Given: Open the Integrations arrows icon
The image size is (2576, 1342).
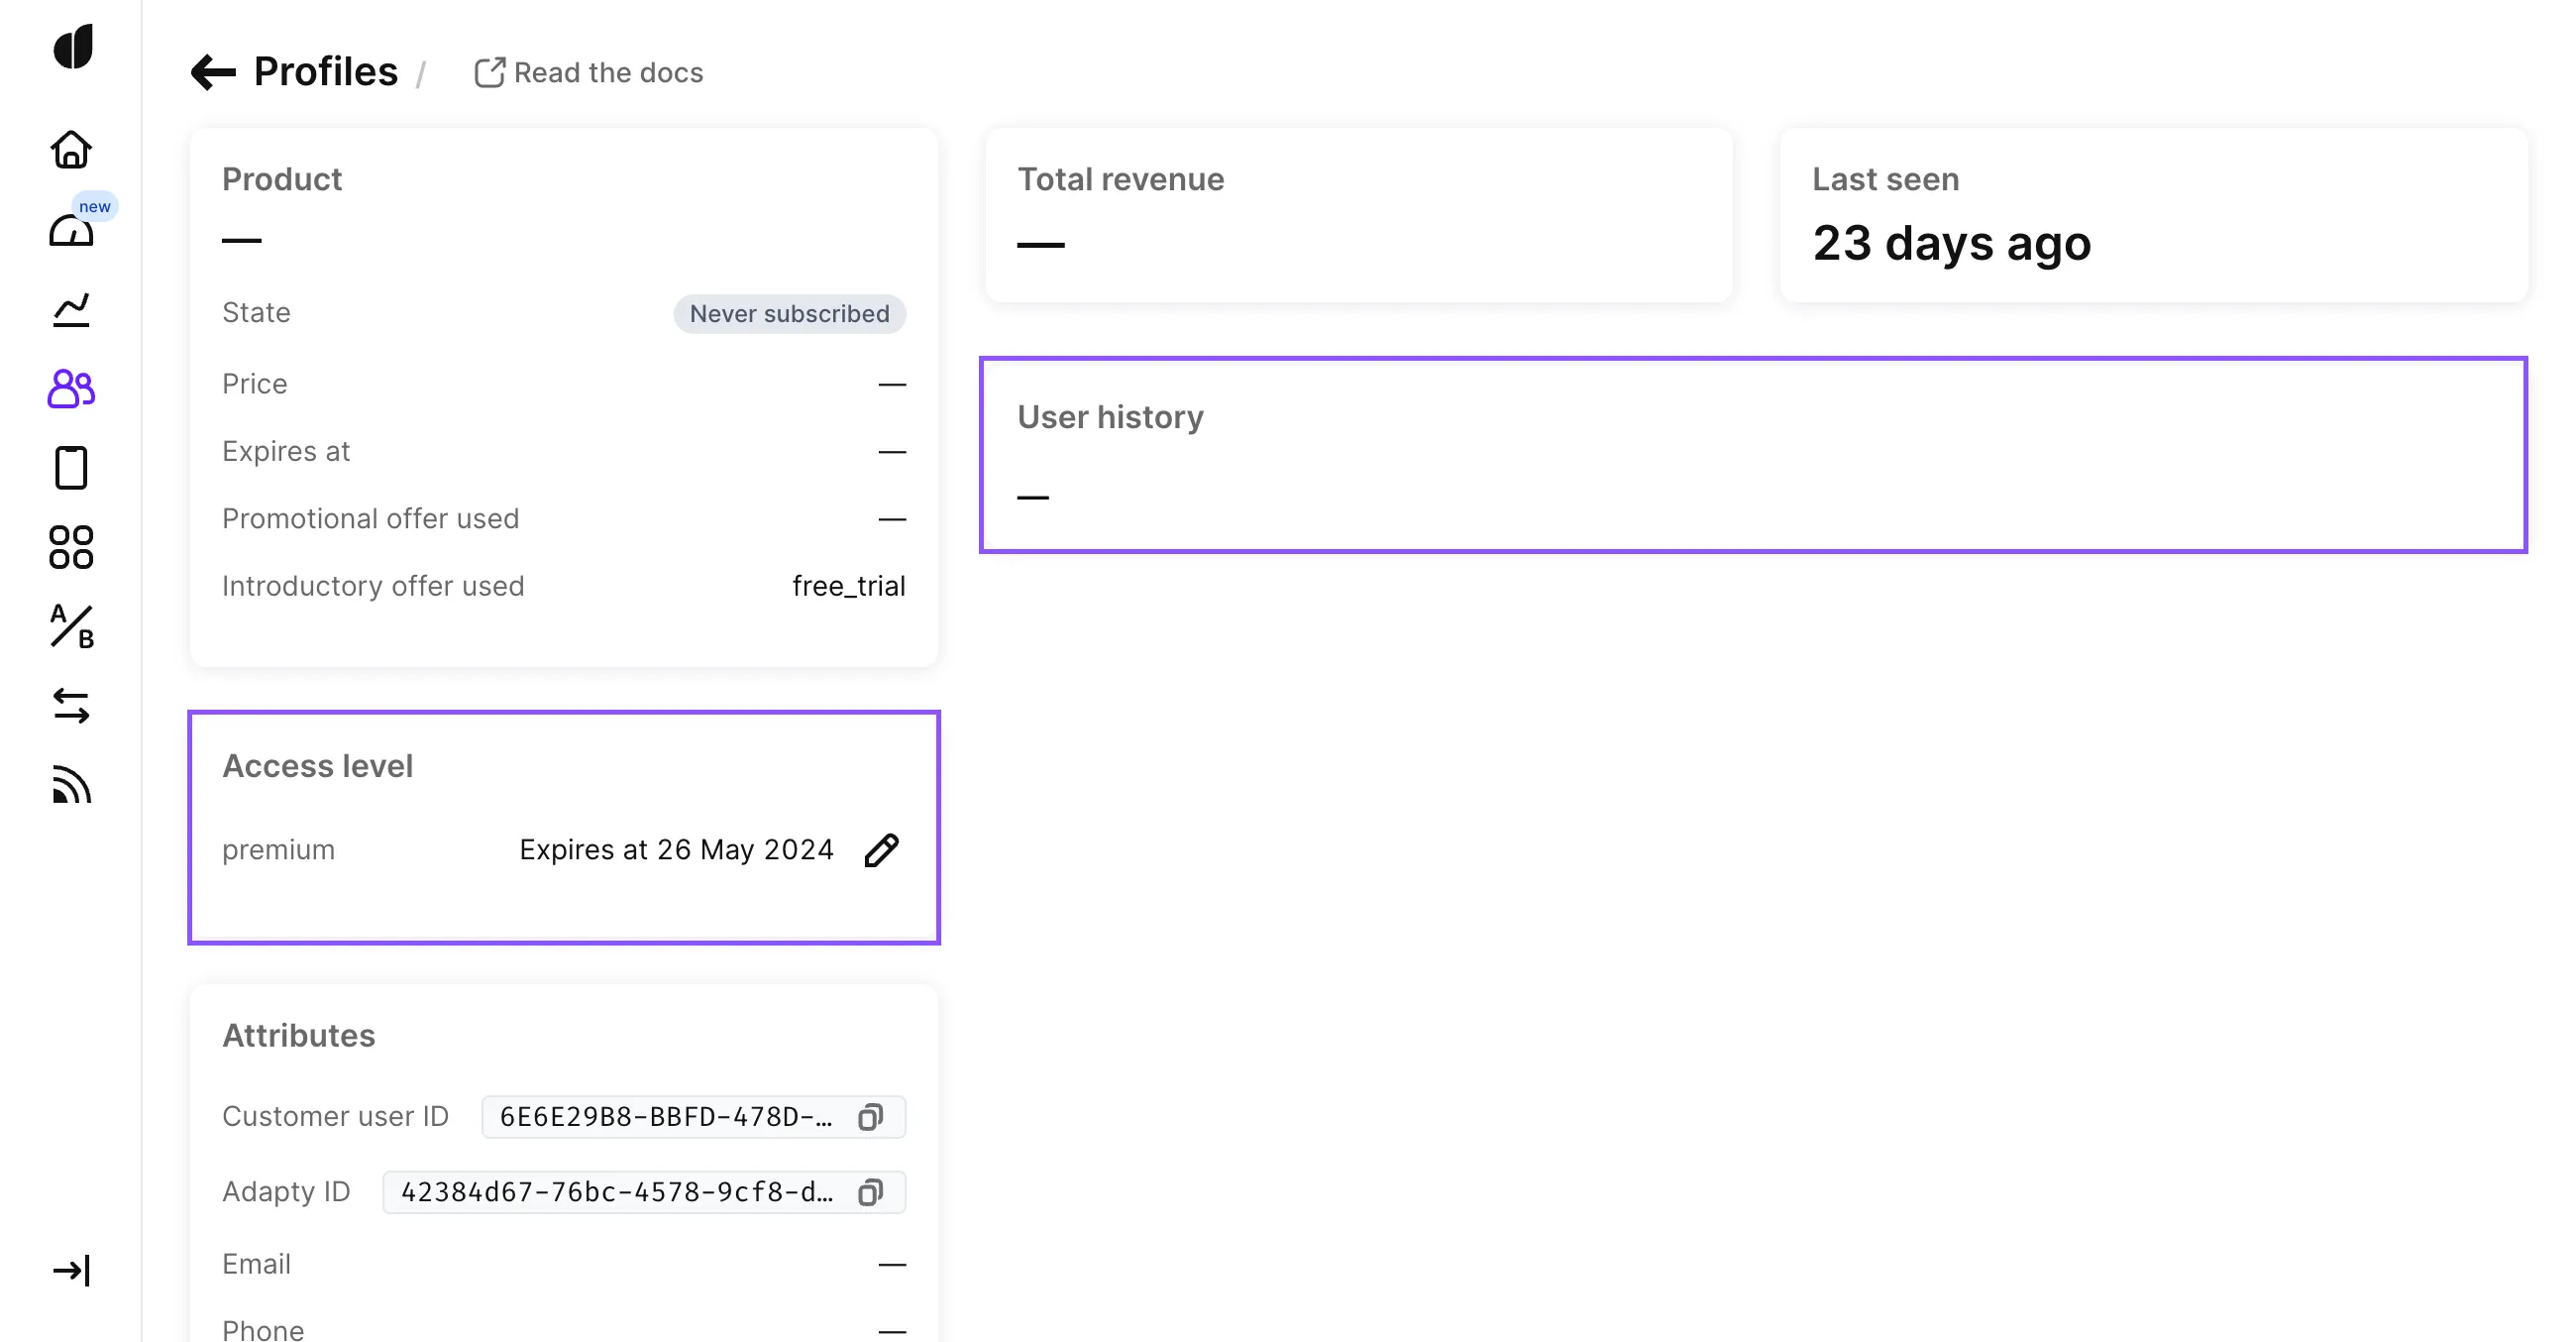Looking at the screenshot, I should tap(71, 706).
